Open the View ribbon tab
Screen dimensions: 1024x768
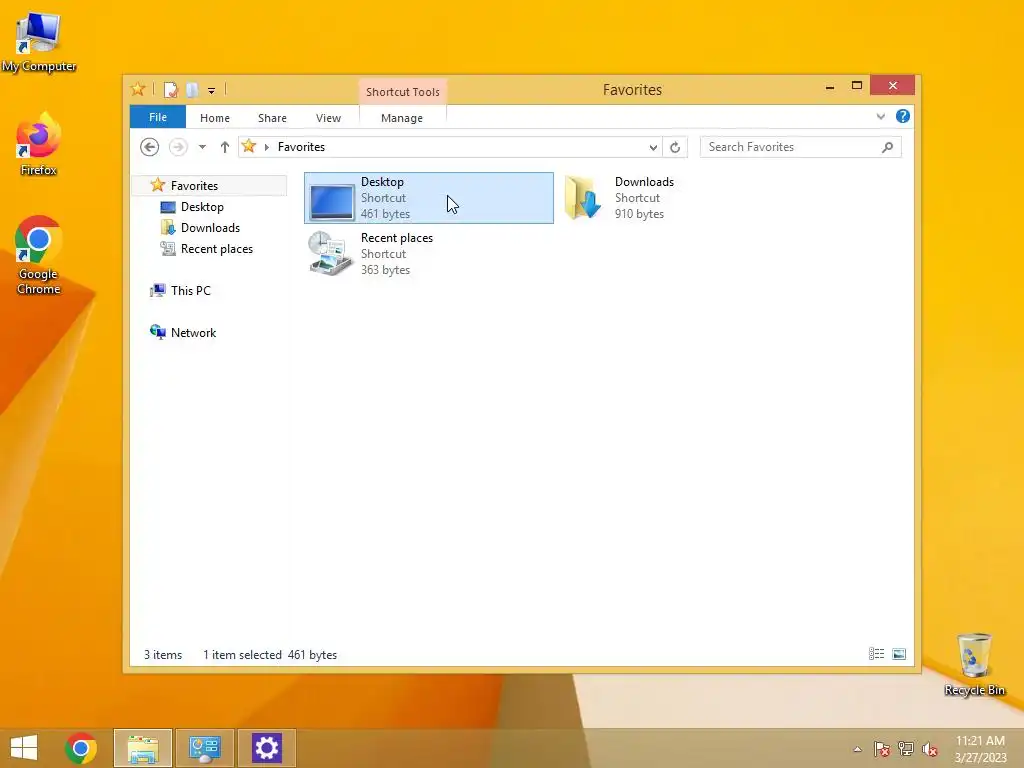click(x=328, y=118)
